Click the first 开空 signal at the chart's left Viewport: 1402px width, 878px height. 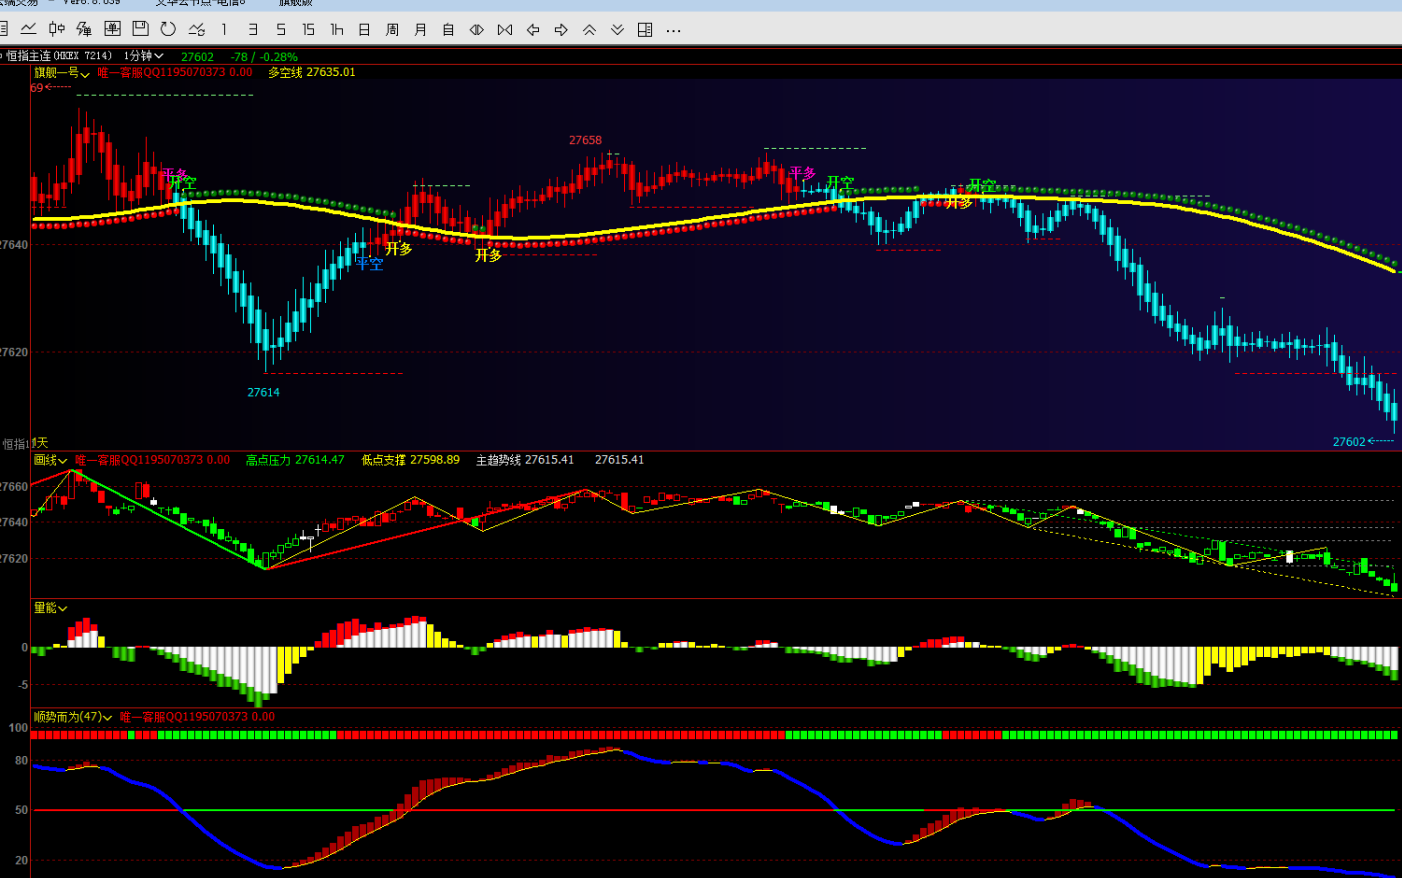(x=183, y=183)
